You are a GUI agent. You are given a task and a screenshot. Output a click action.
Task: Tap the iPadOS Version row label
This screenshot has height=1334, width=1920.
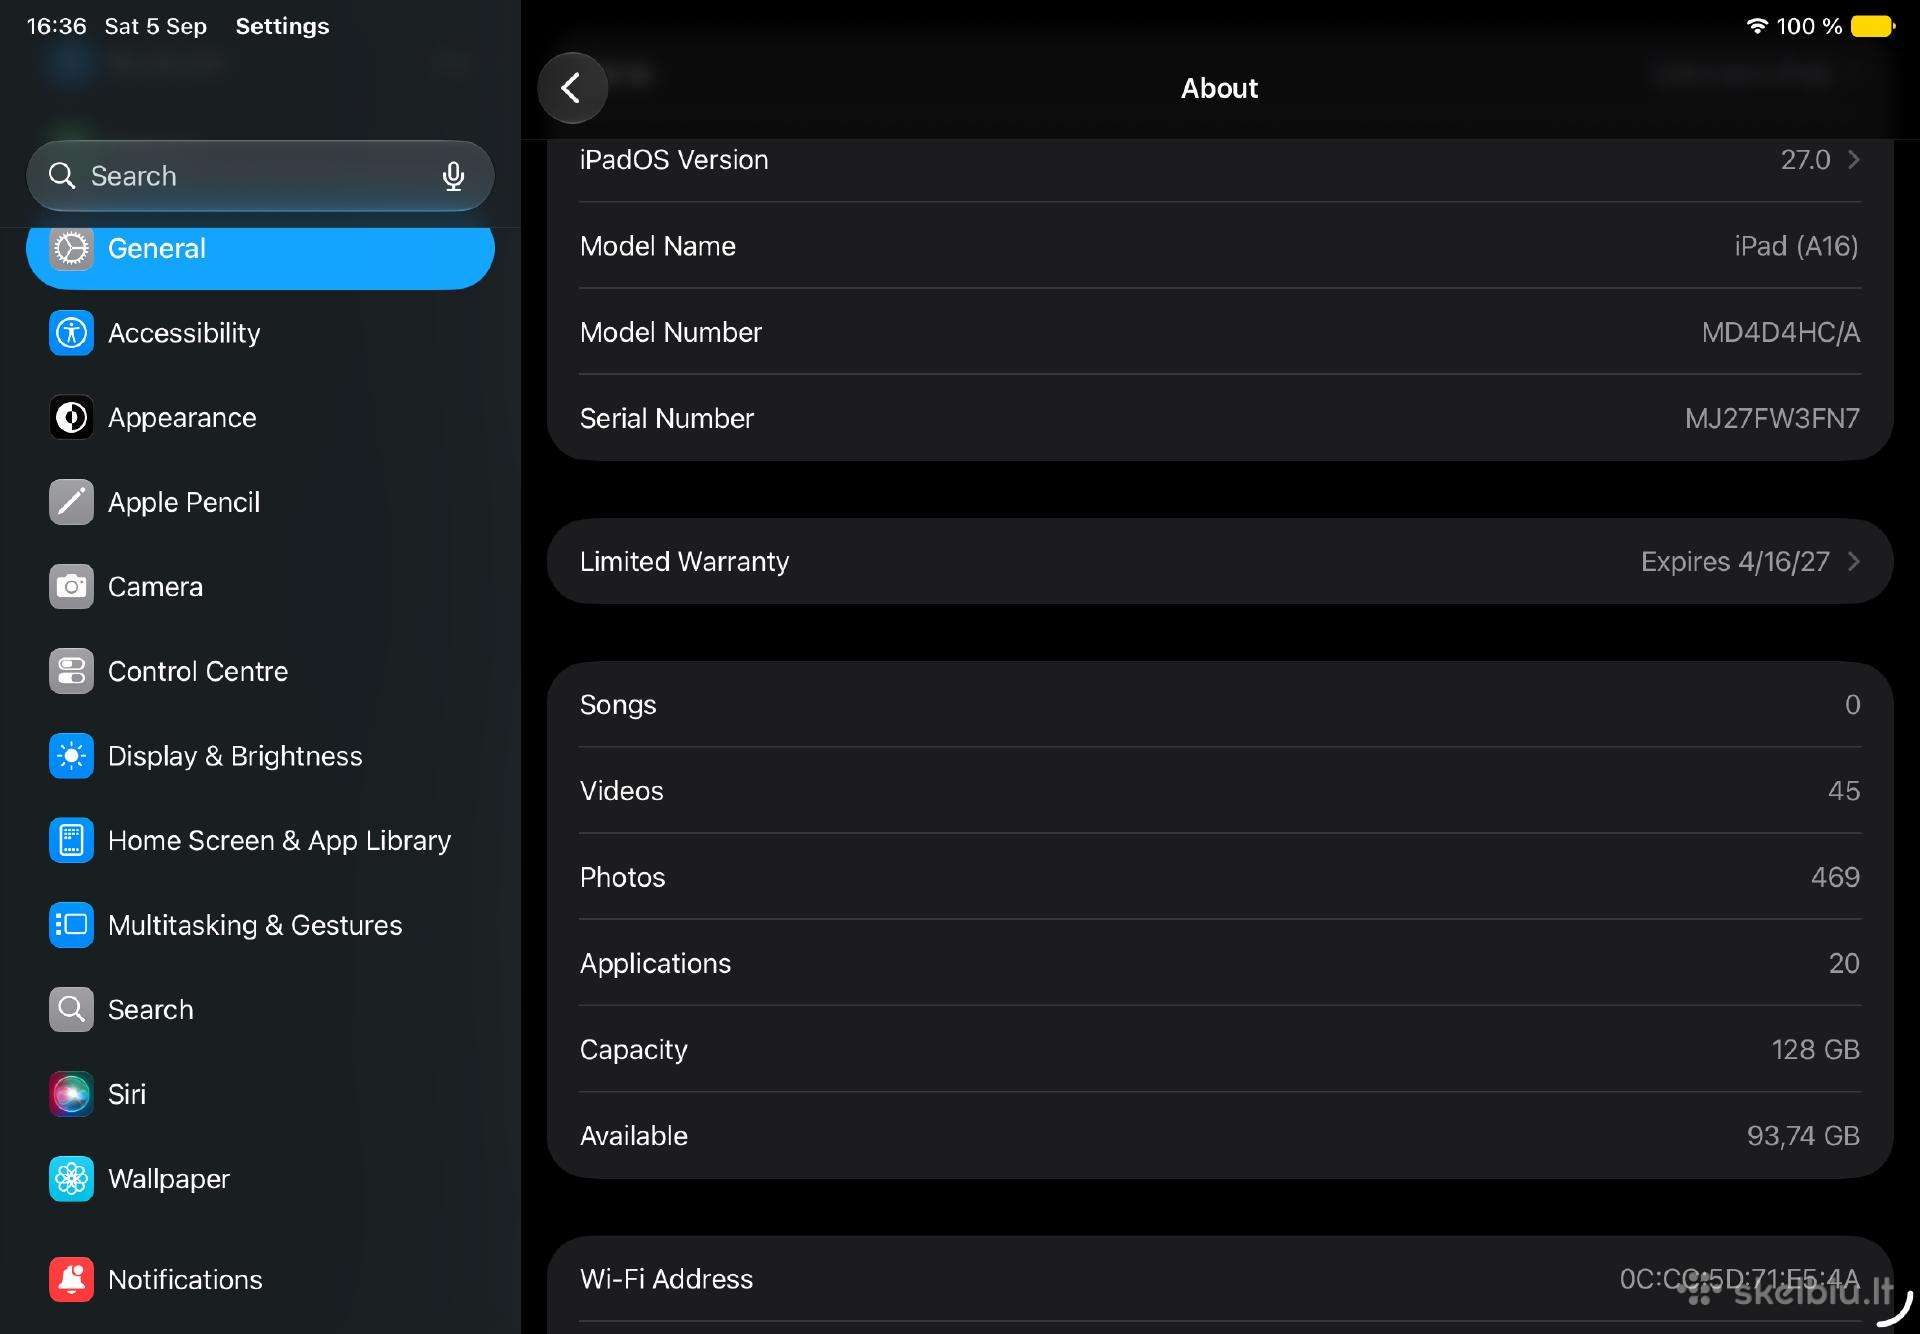click(x=674, y=160)
